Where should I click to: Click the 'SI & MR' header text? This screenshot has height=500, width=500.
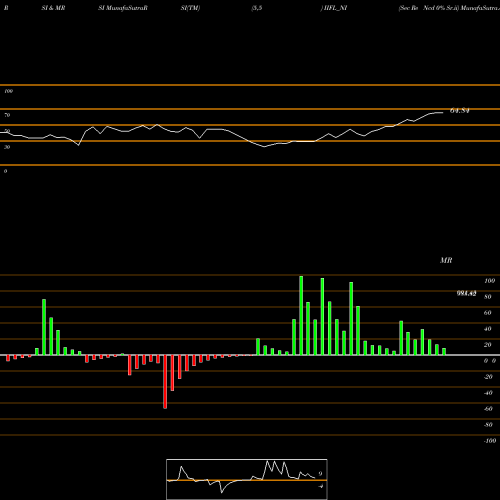(53, 8)
